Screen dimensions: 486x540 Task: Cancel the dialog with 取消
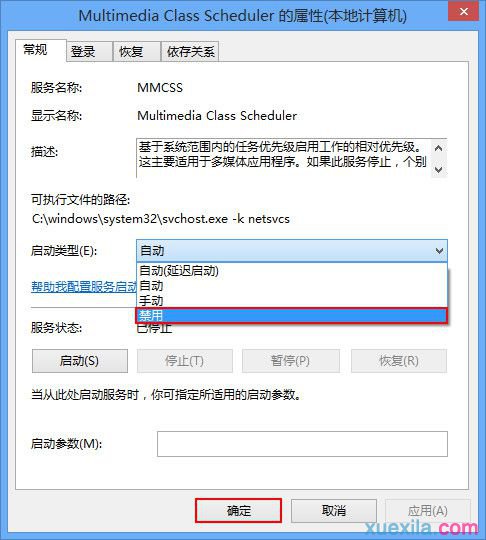[333, 510]
